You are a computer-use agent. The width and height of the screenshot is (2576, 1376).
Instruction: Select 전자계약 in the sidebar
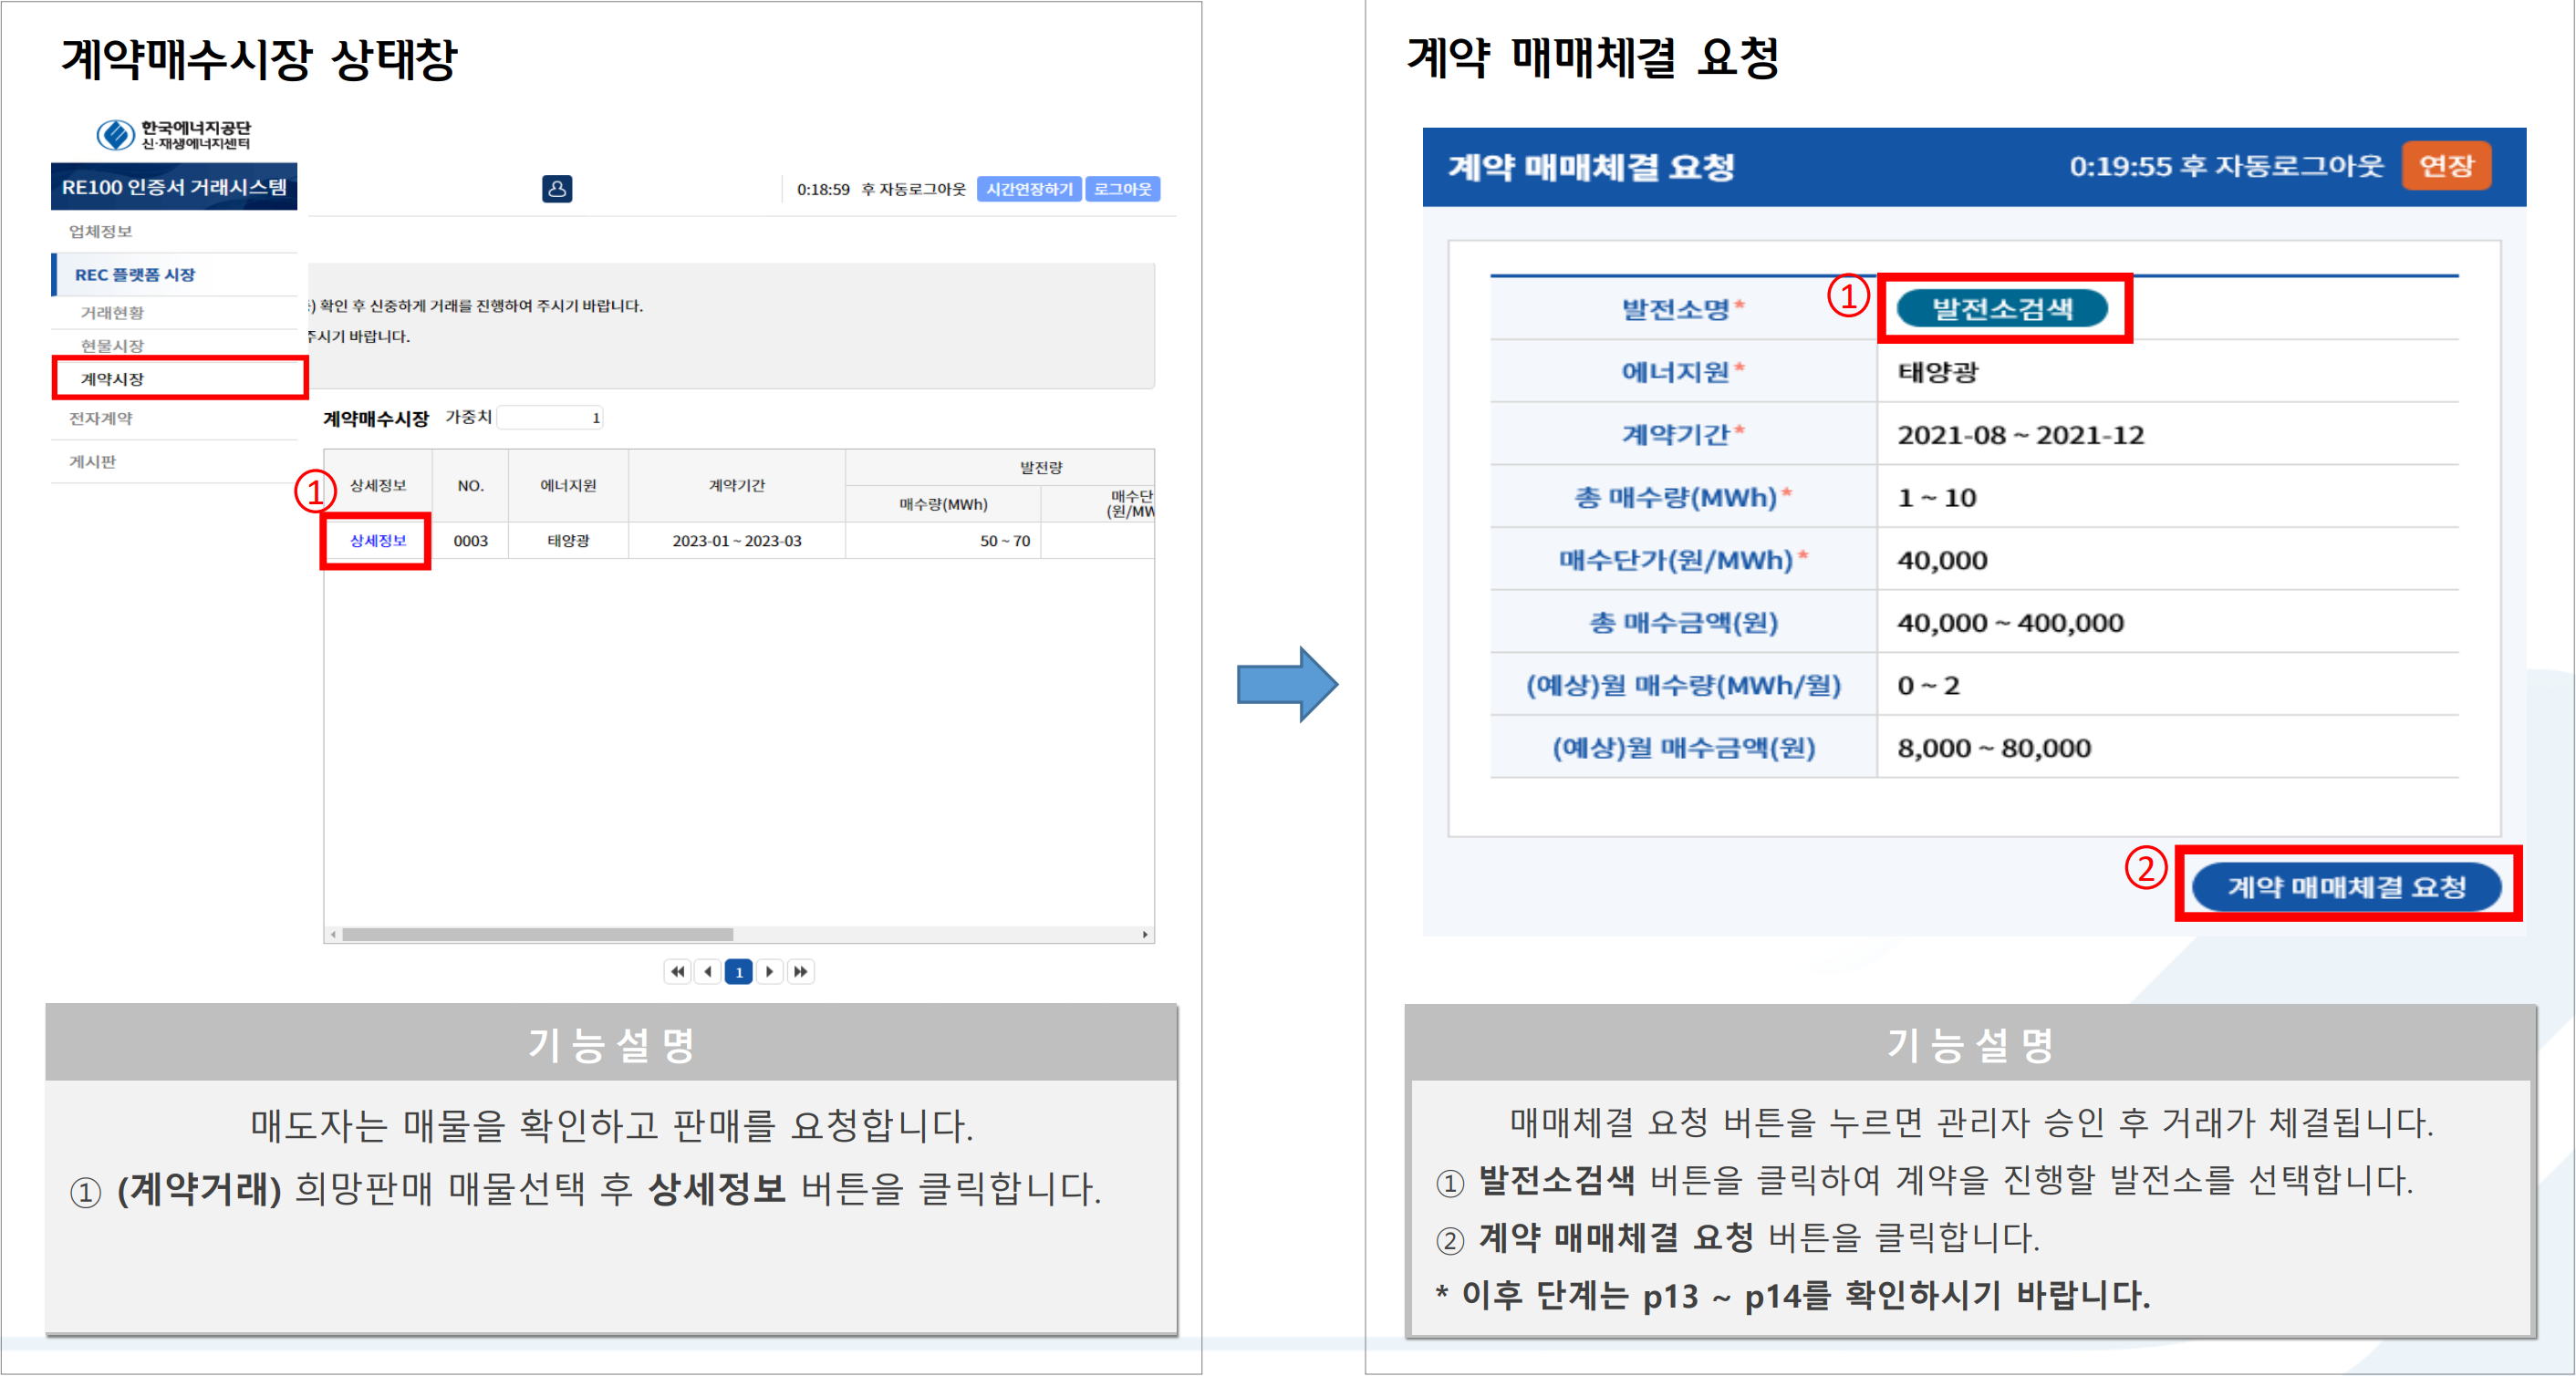[100, 418]
